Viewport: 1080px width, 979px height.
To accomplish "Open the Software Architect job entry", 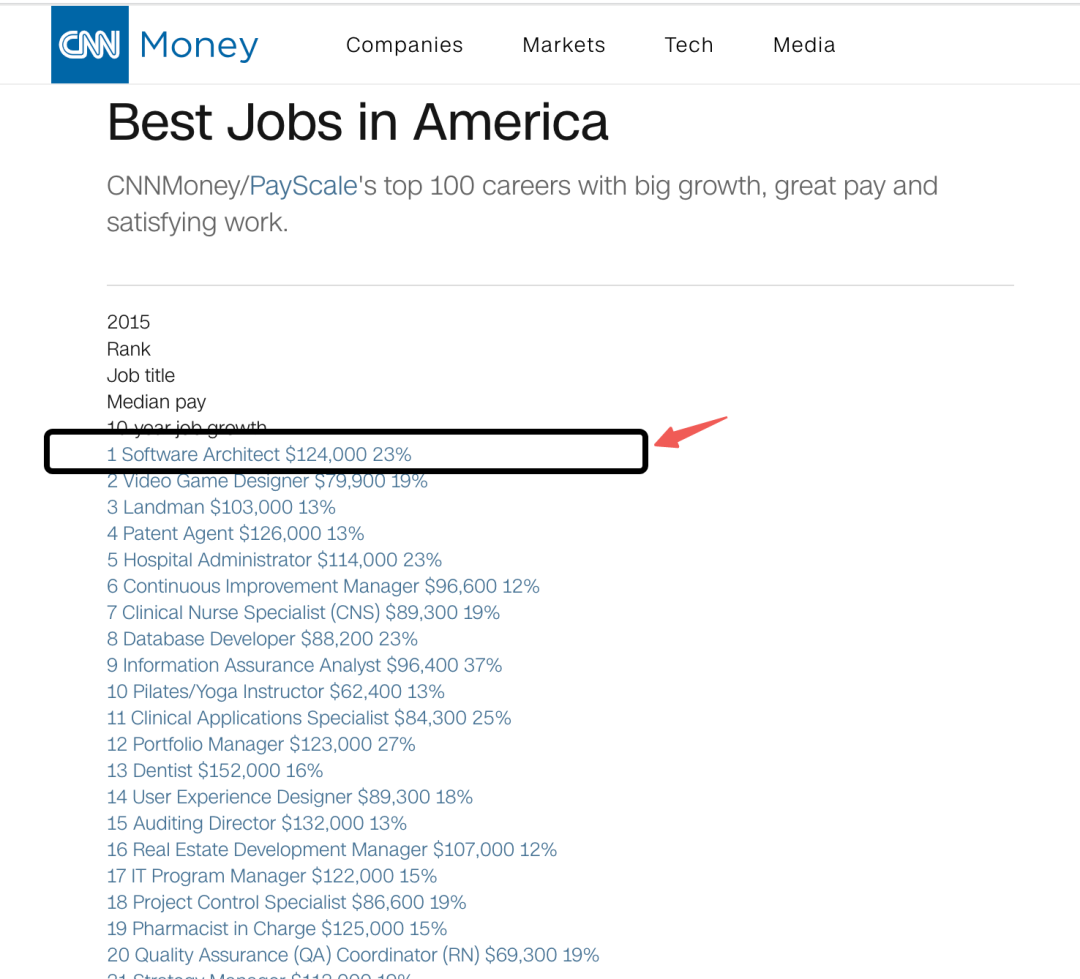I will click(x=259, y=454).
